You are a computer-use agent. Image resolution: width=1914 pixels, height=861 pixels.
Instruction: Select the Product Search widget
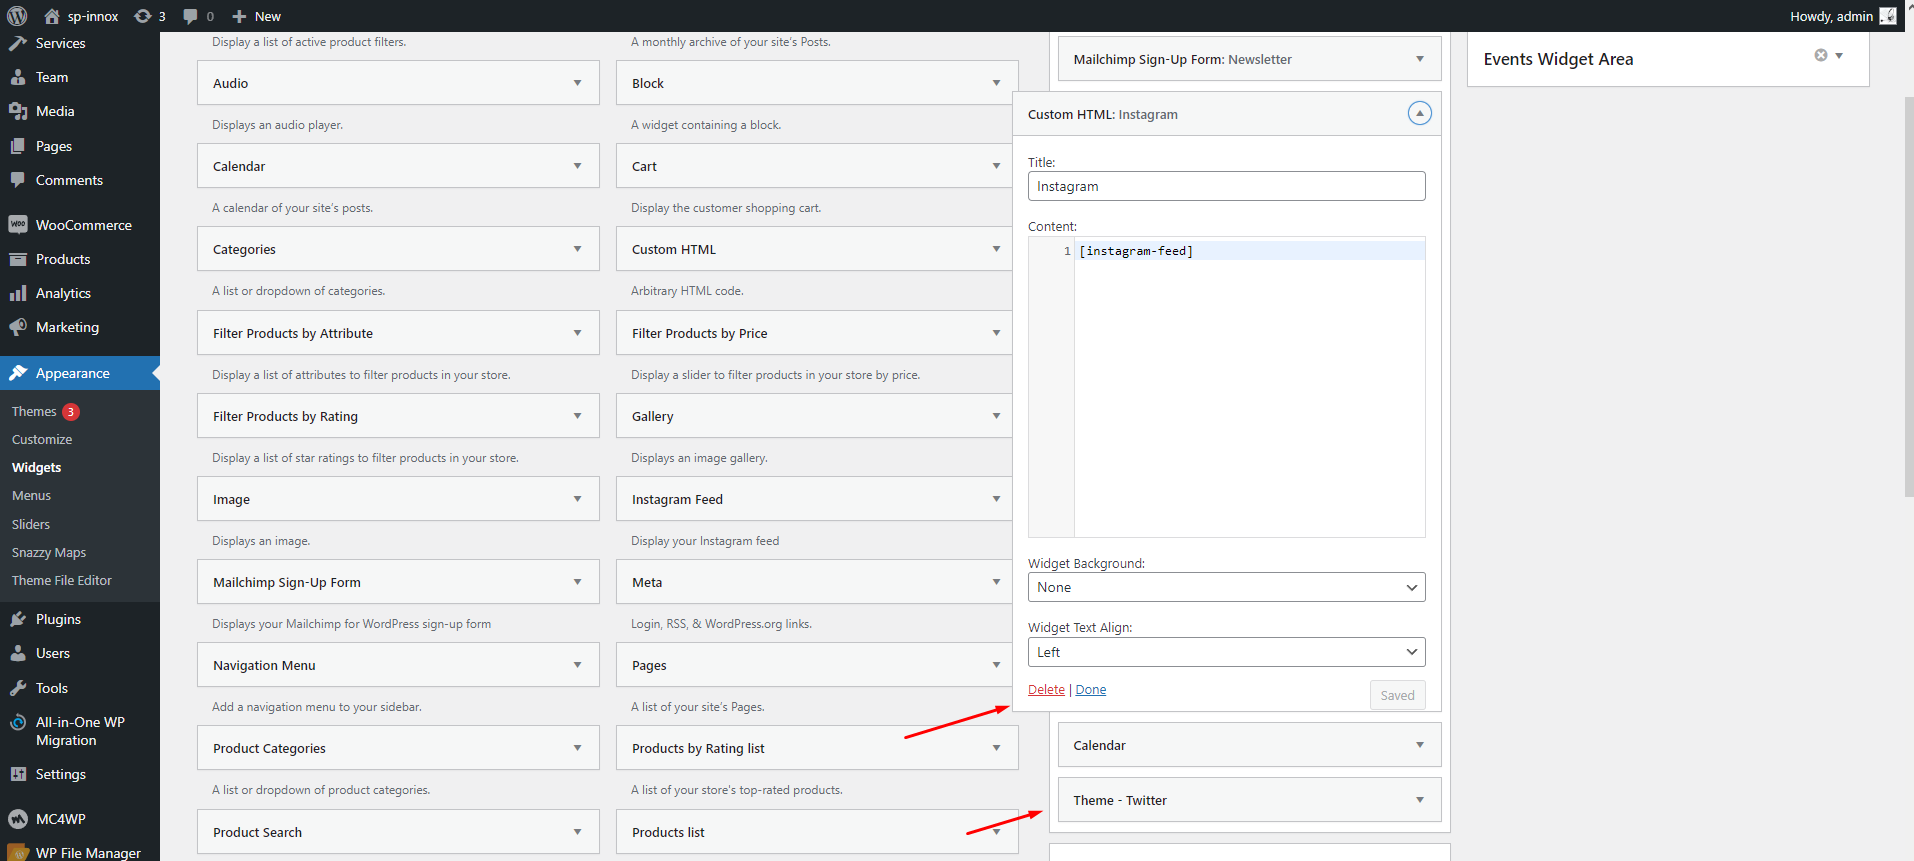(398, 832)
